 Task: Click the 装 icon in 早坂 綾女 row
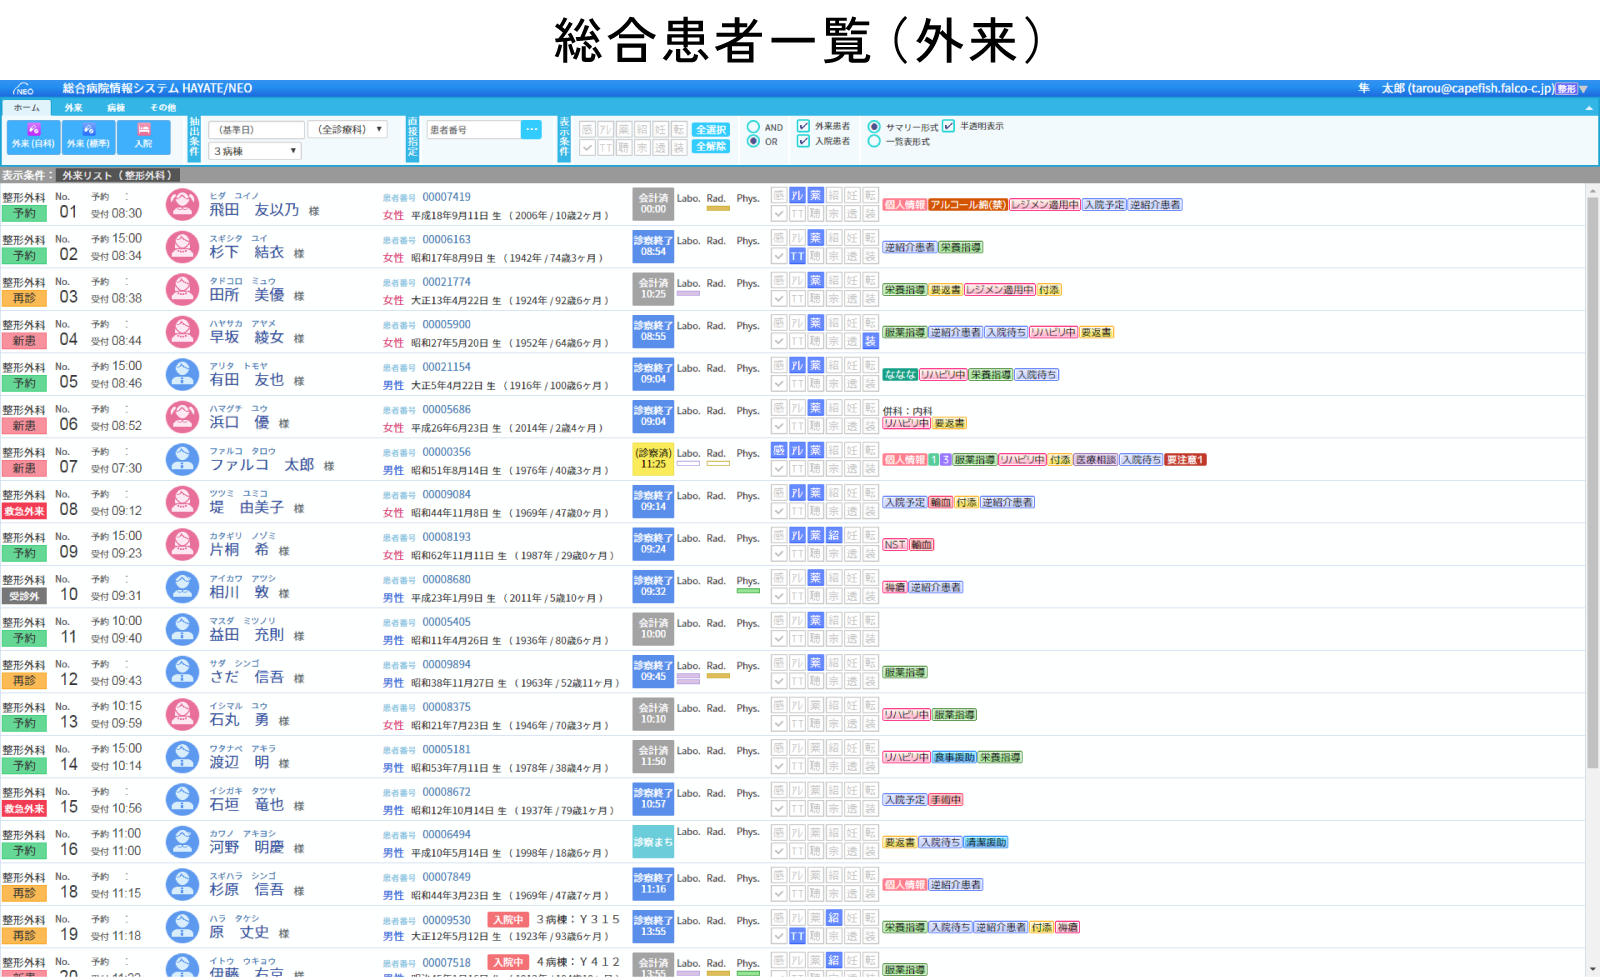click(x=870, y=341)
